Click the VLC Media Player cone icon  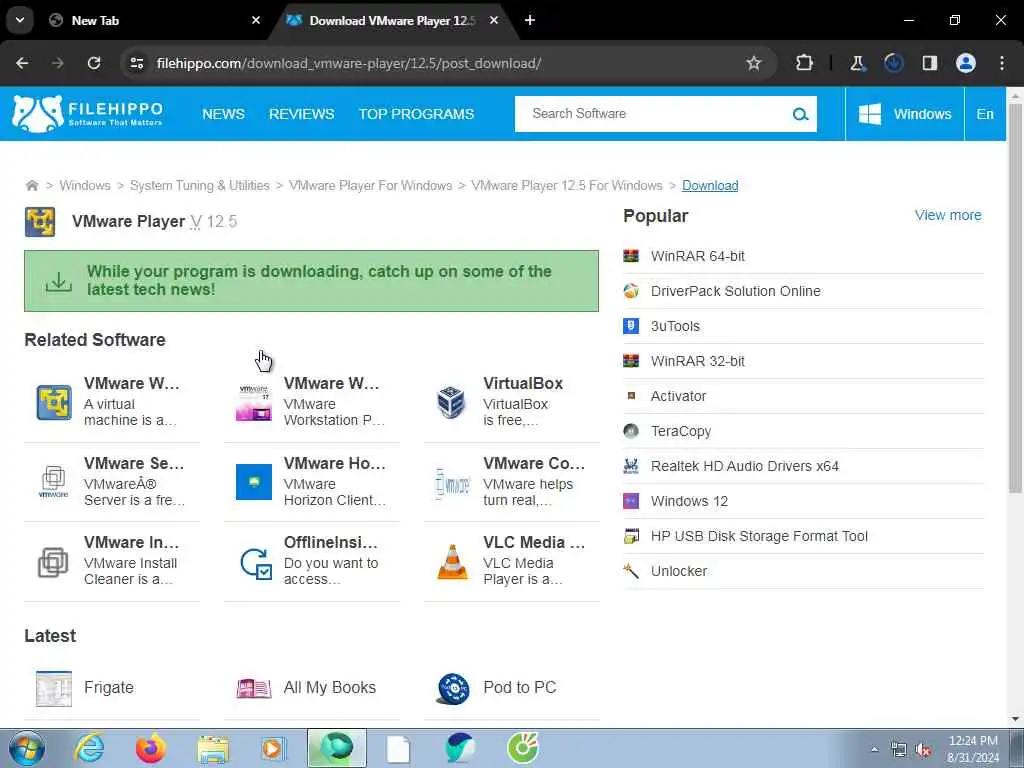coord(452,562)
